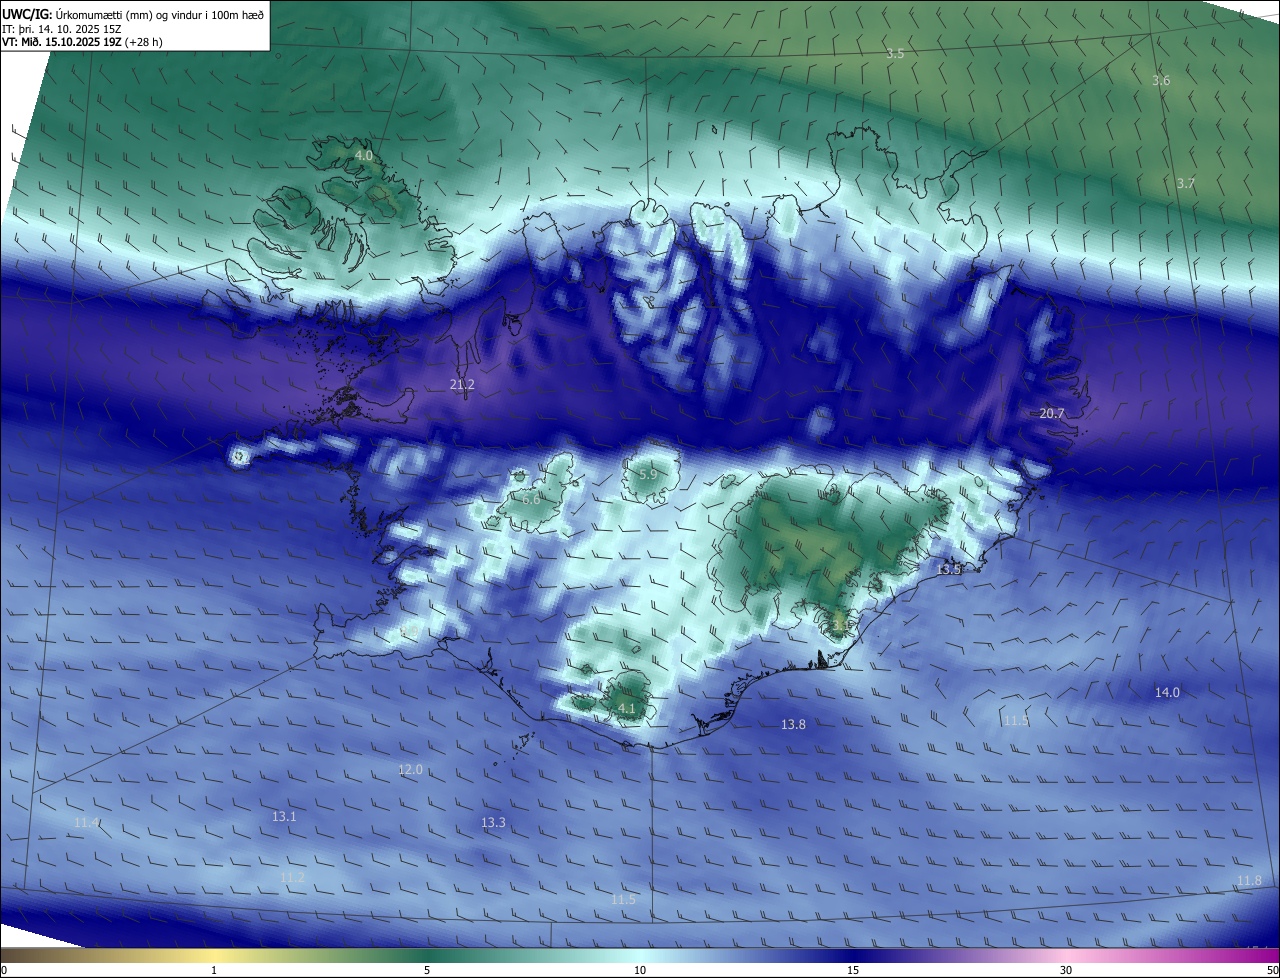Screen dimensions: 1280x978
Task: Click the 3.5 value label on the map
Action: click(x=895, y=54)
